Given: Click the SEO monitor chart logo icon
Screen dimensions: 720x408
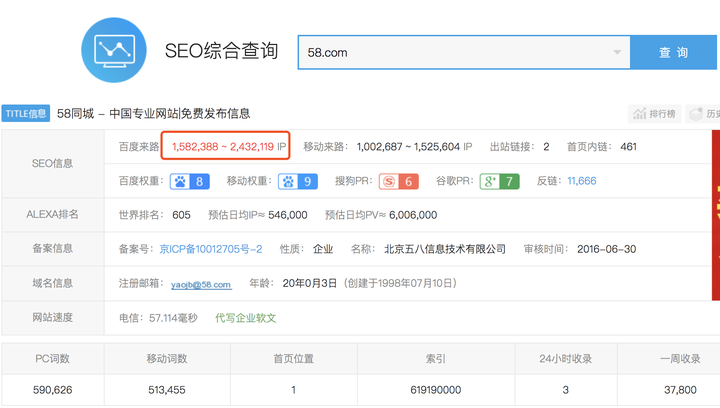Looking at the screenshot, I should [114, 50].
